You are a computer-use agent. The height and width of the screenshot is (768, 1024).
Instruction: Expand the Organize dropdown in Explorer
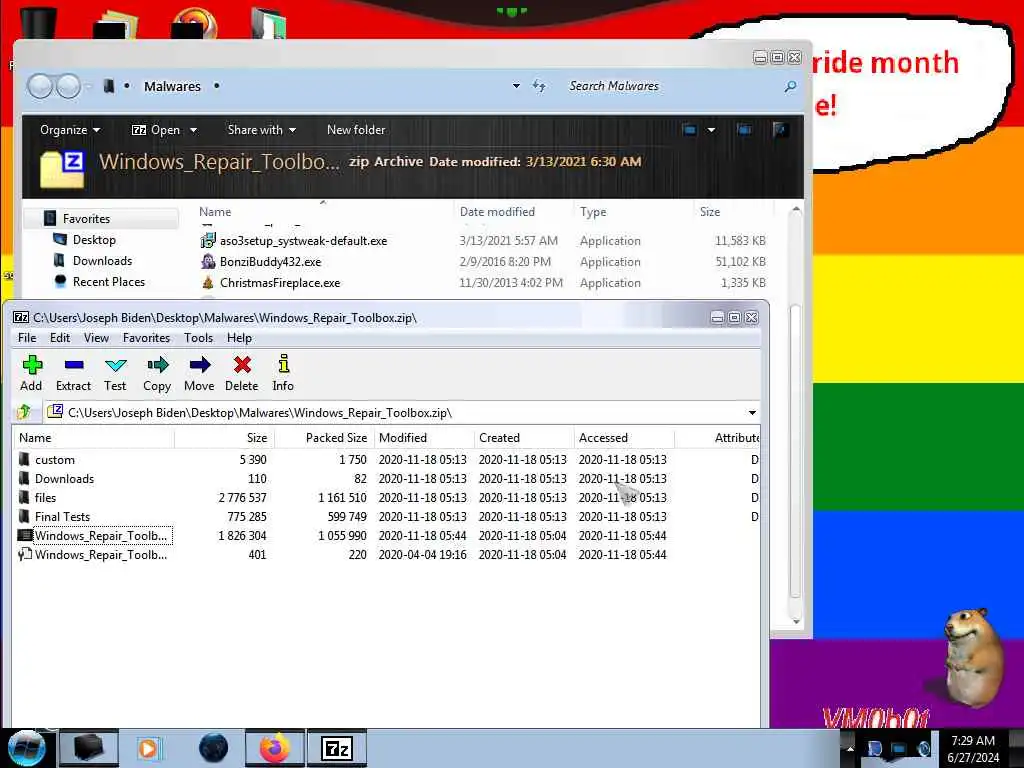click(70, 130)
